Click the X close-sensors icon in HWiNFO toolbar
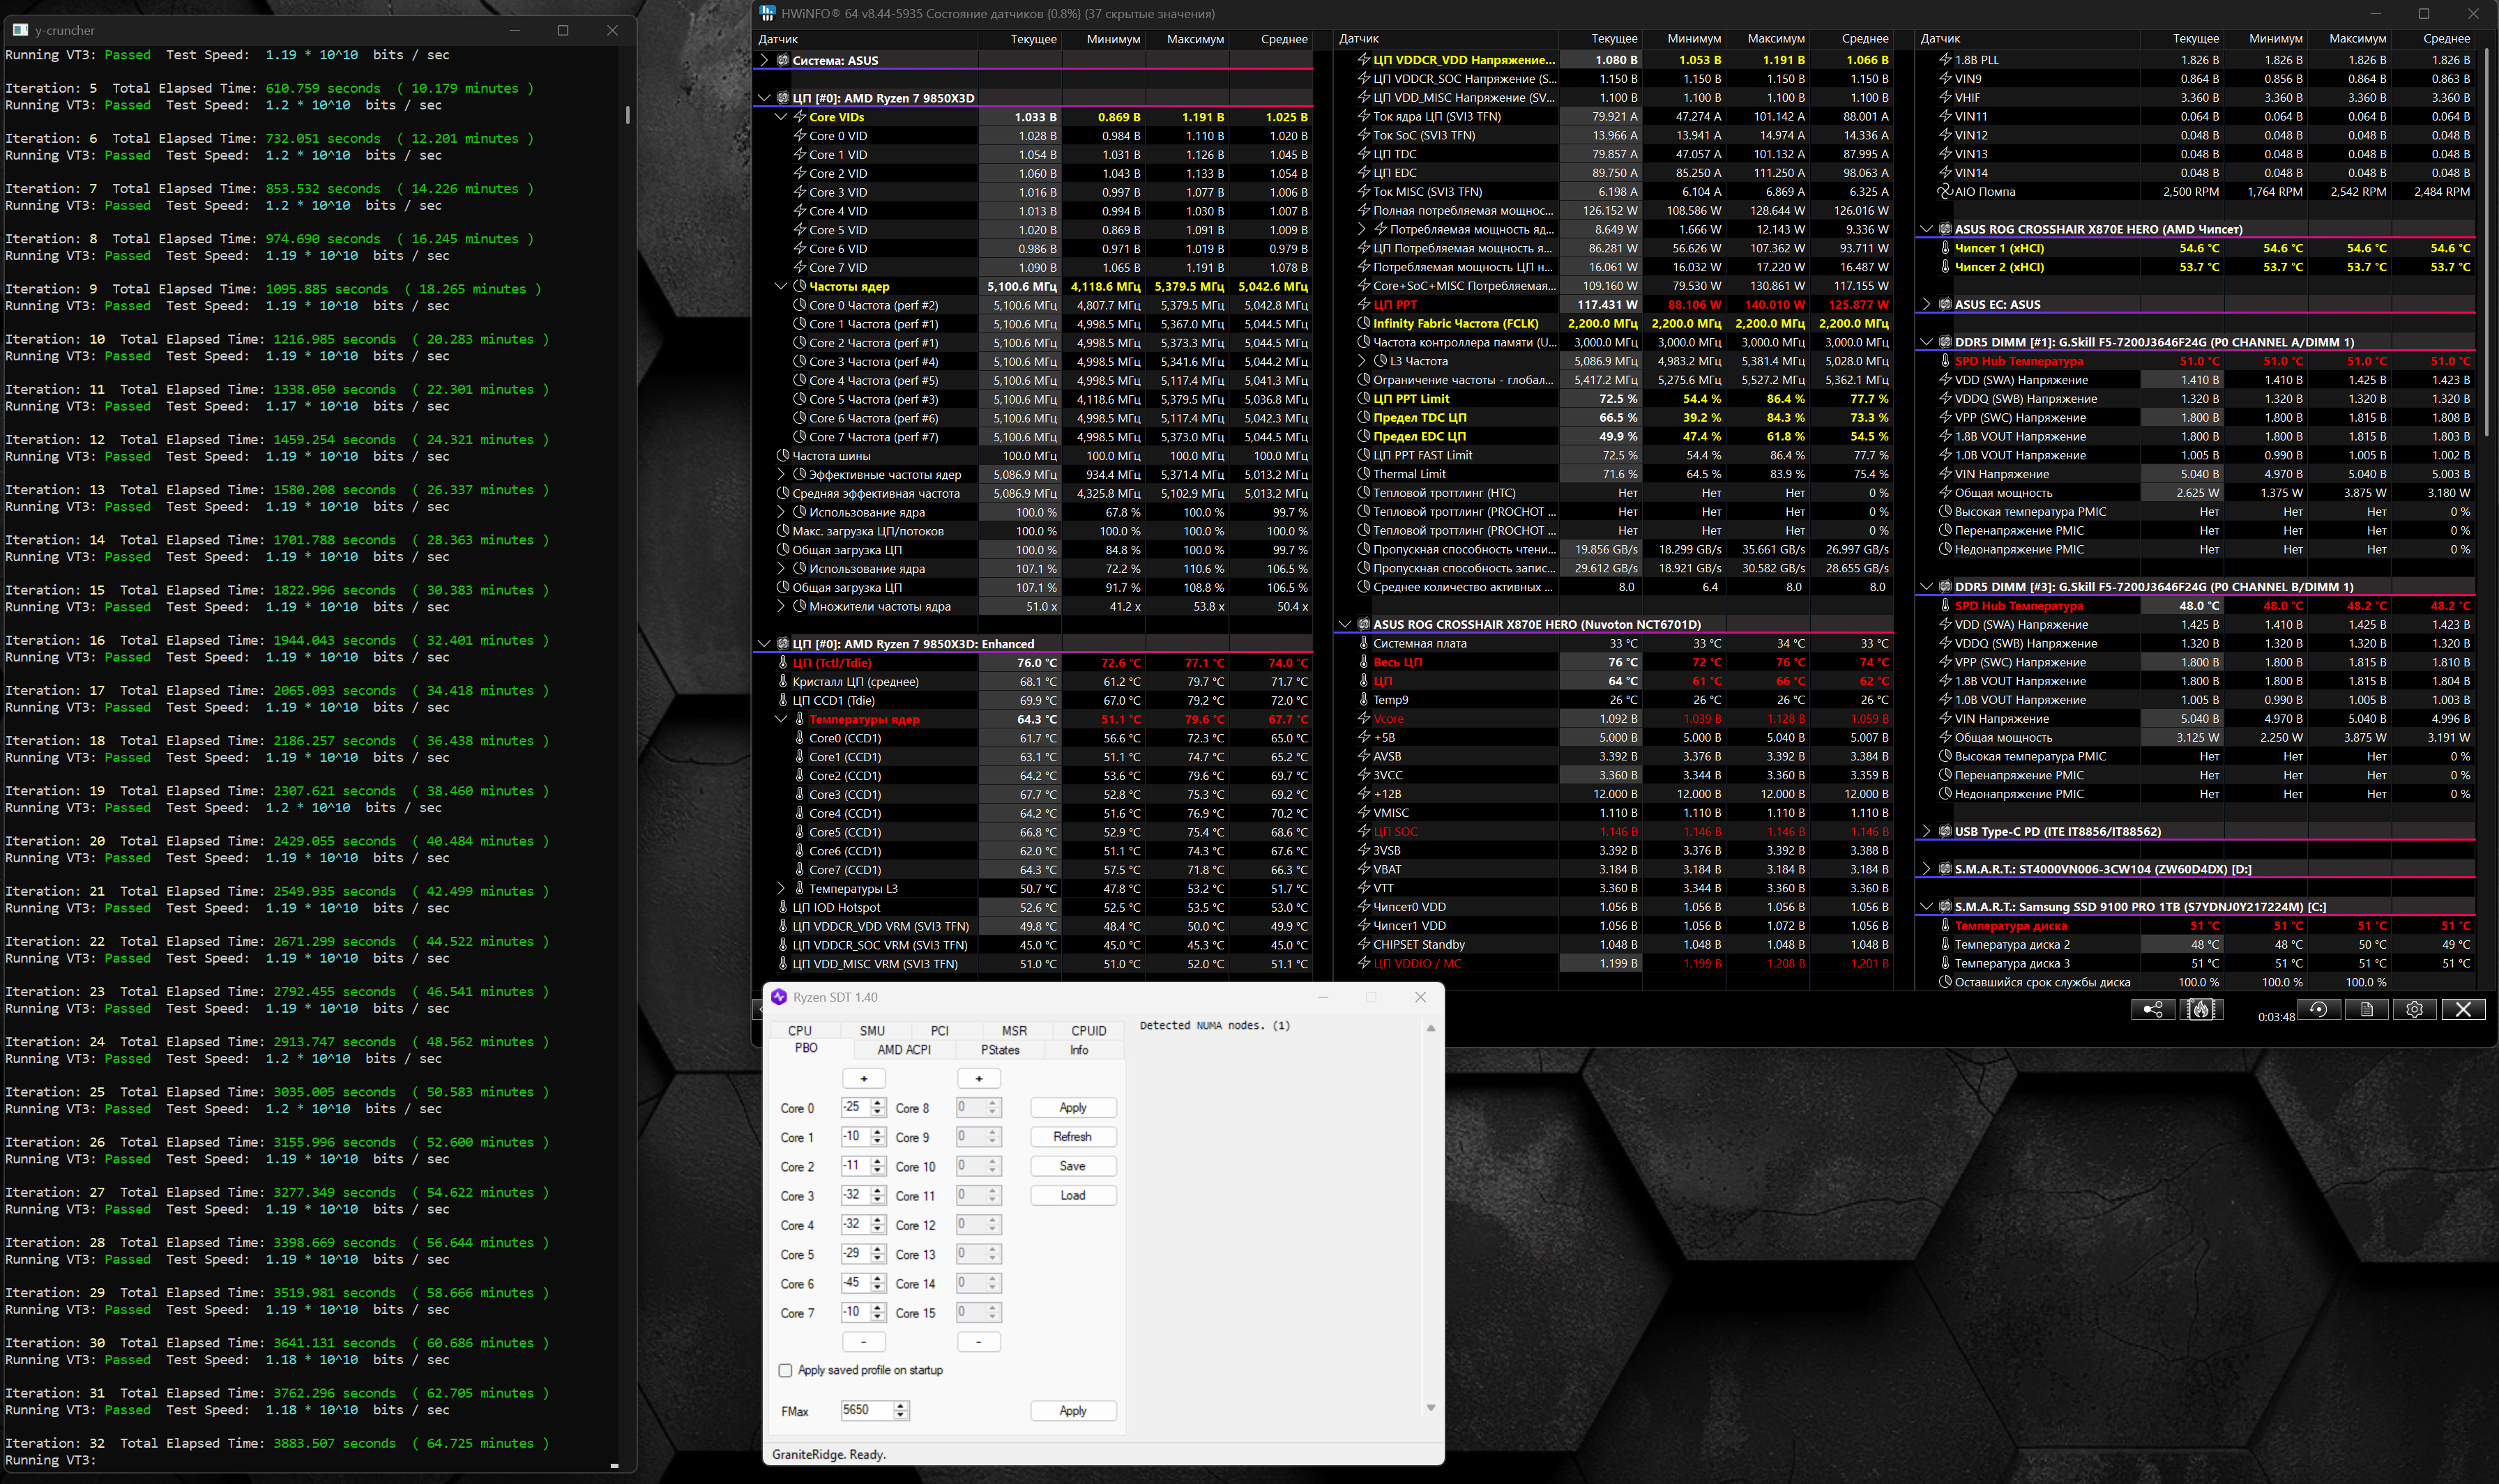The width and height of the screenshot is (2499, 1484). 2463,1010
